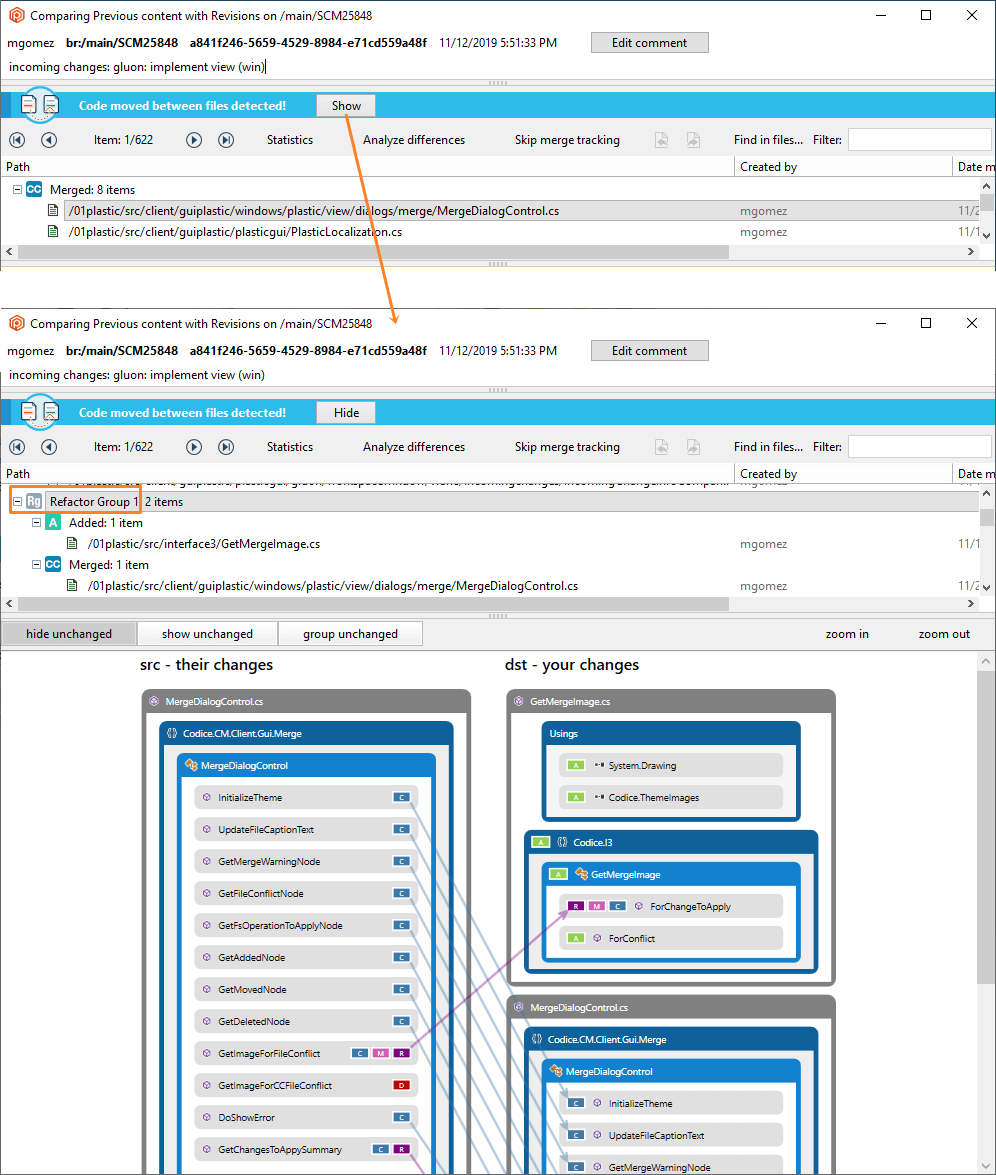The image size is (996, 1175).
Task: Click the horizontal scrollbar in the upper window list
Action: pos(373,253)
